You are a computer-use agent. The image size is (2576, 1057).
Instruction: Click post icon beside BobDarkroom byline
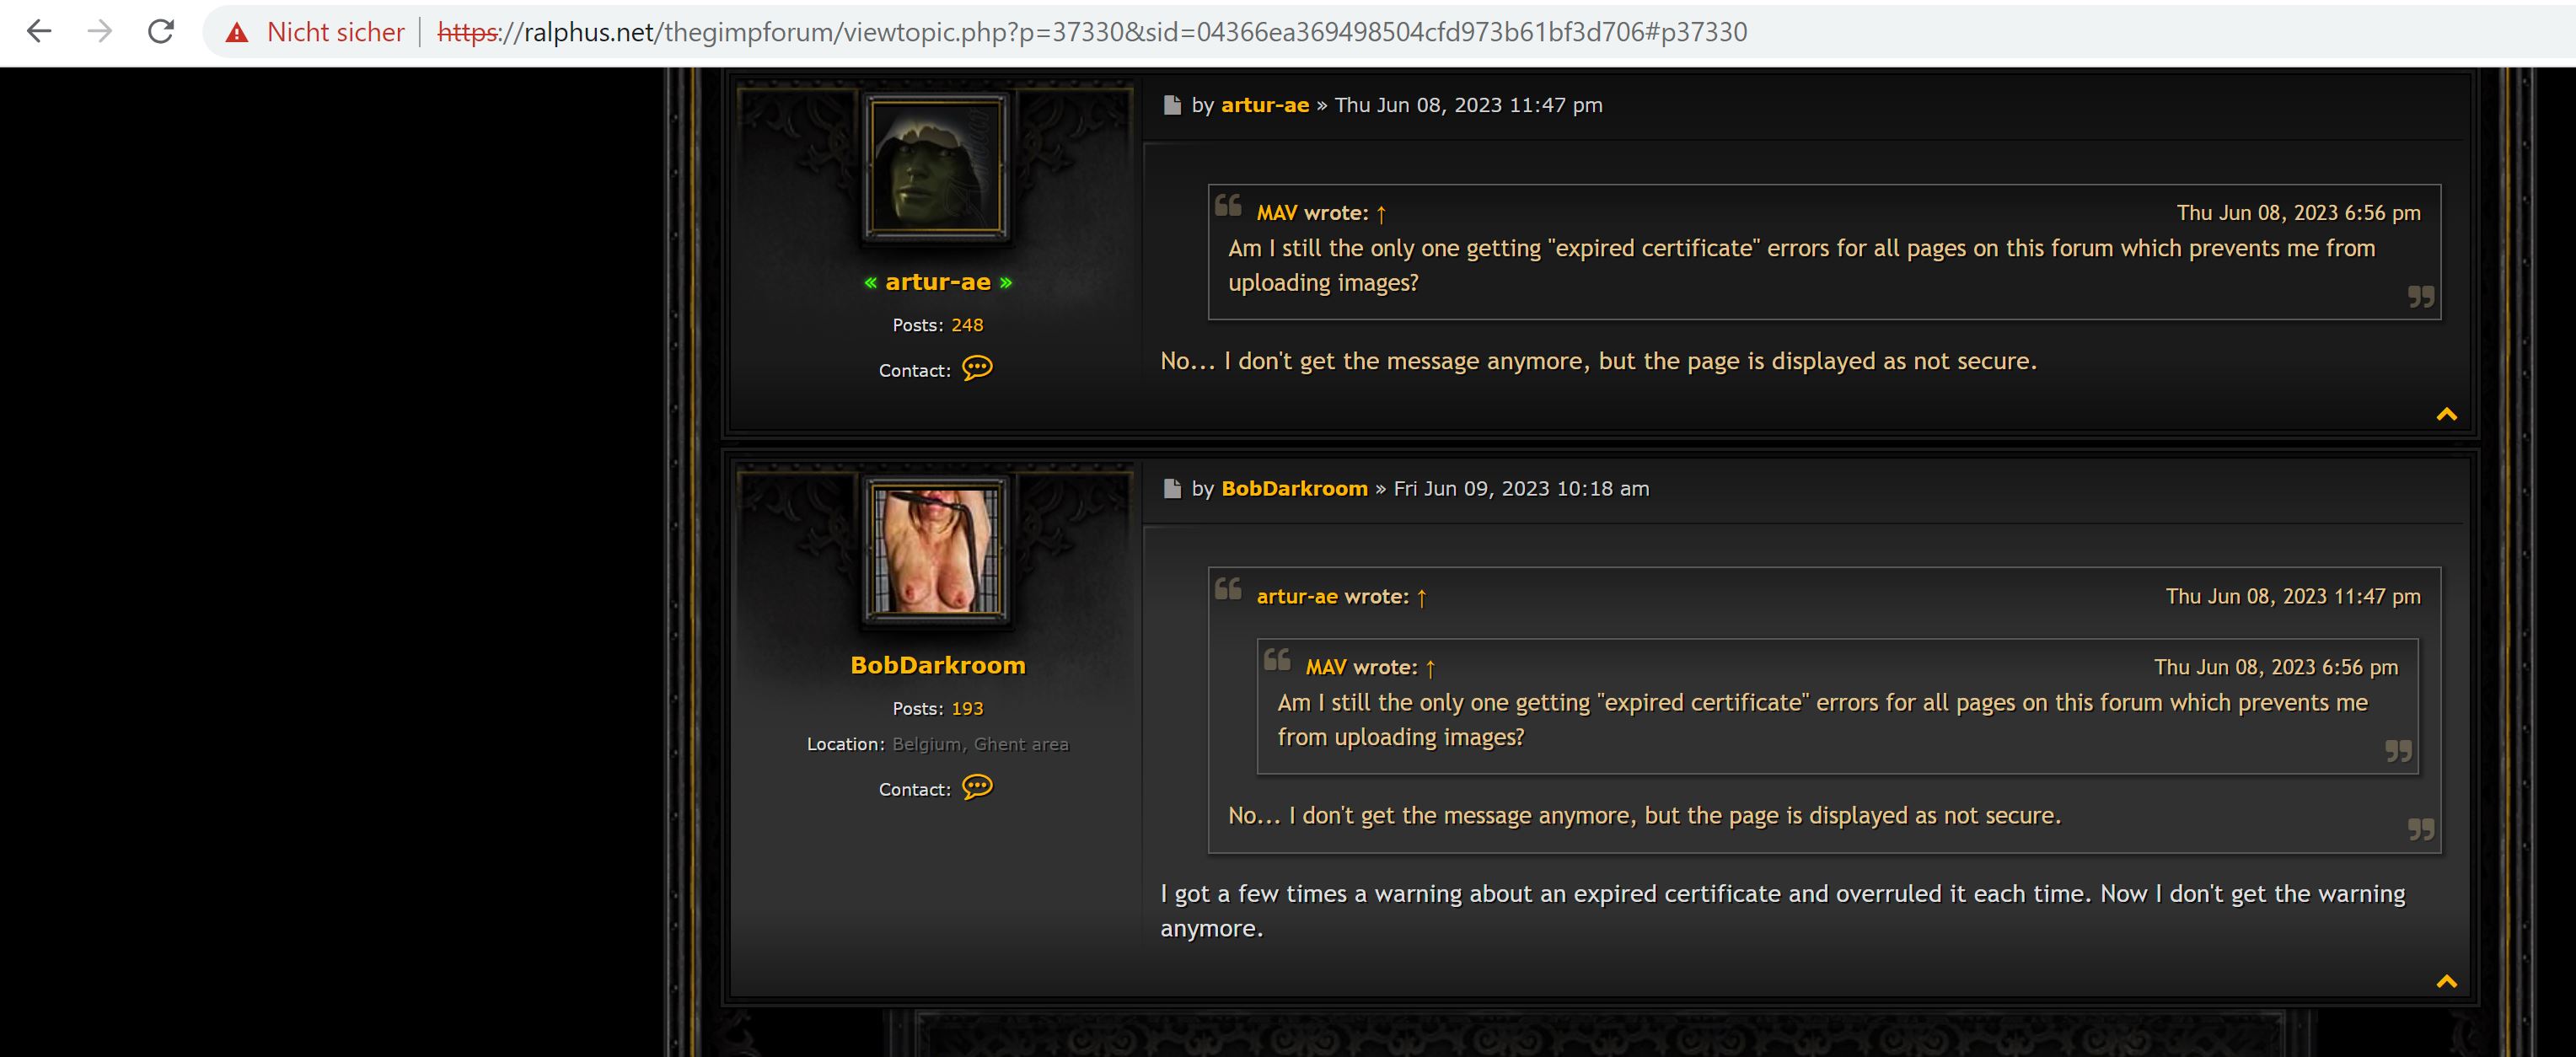tap(1172, 489)
